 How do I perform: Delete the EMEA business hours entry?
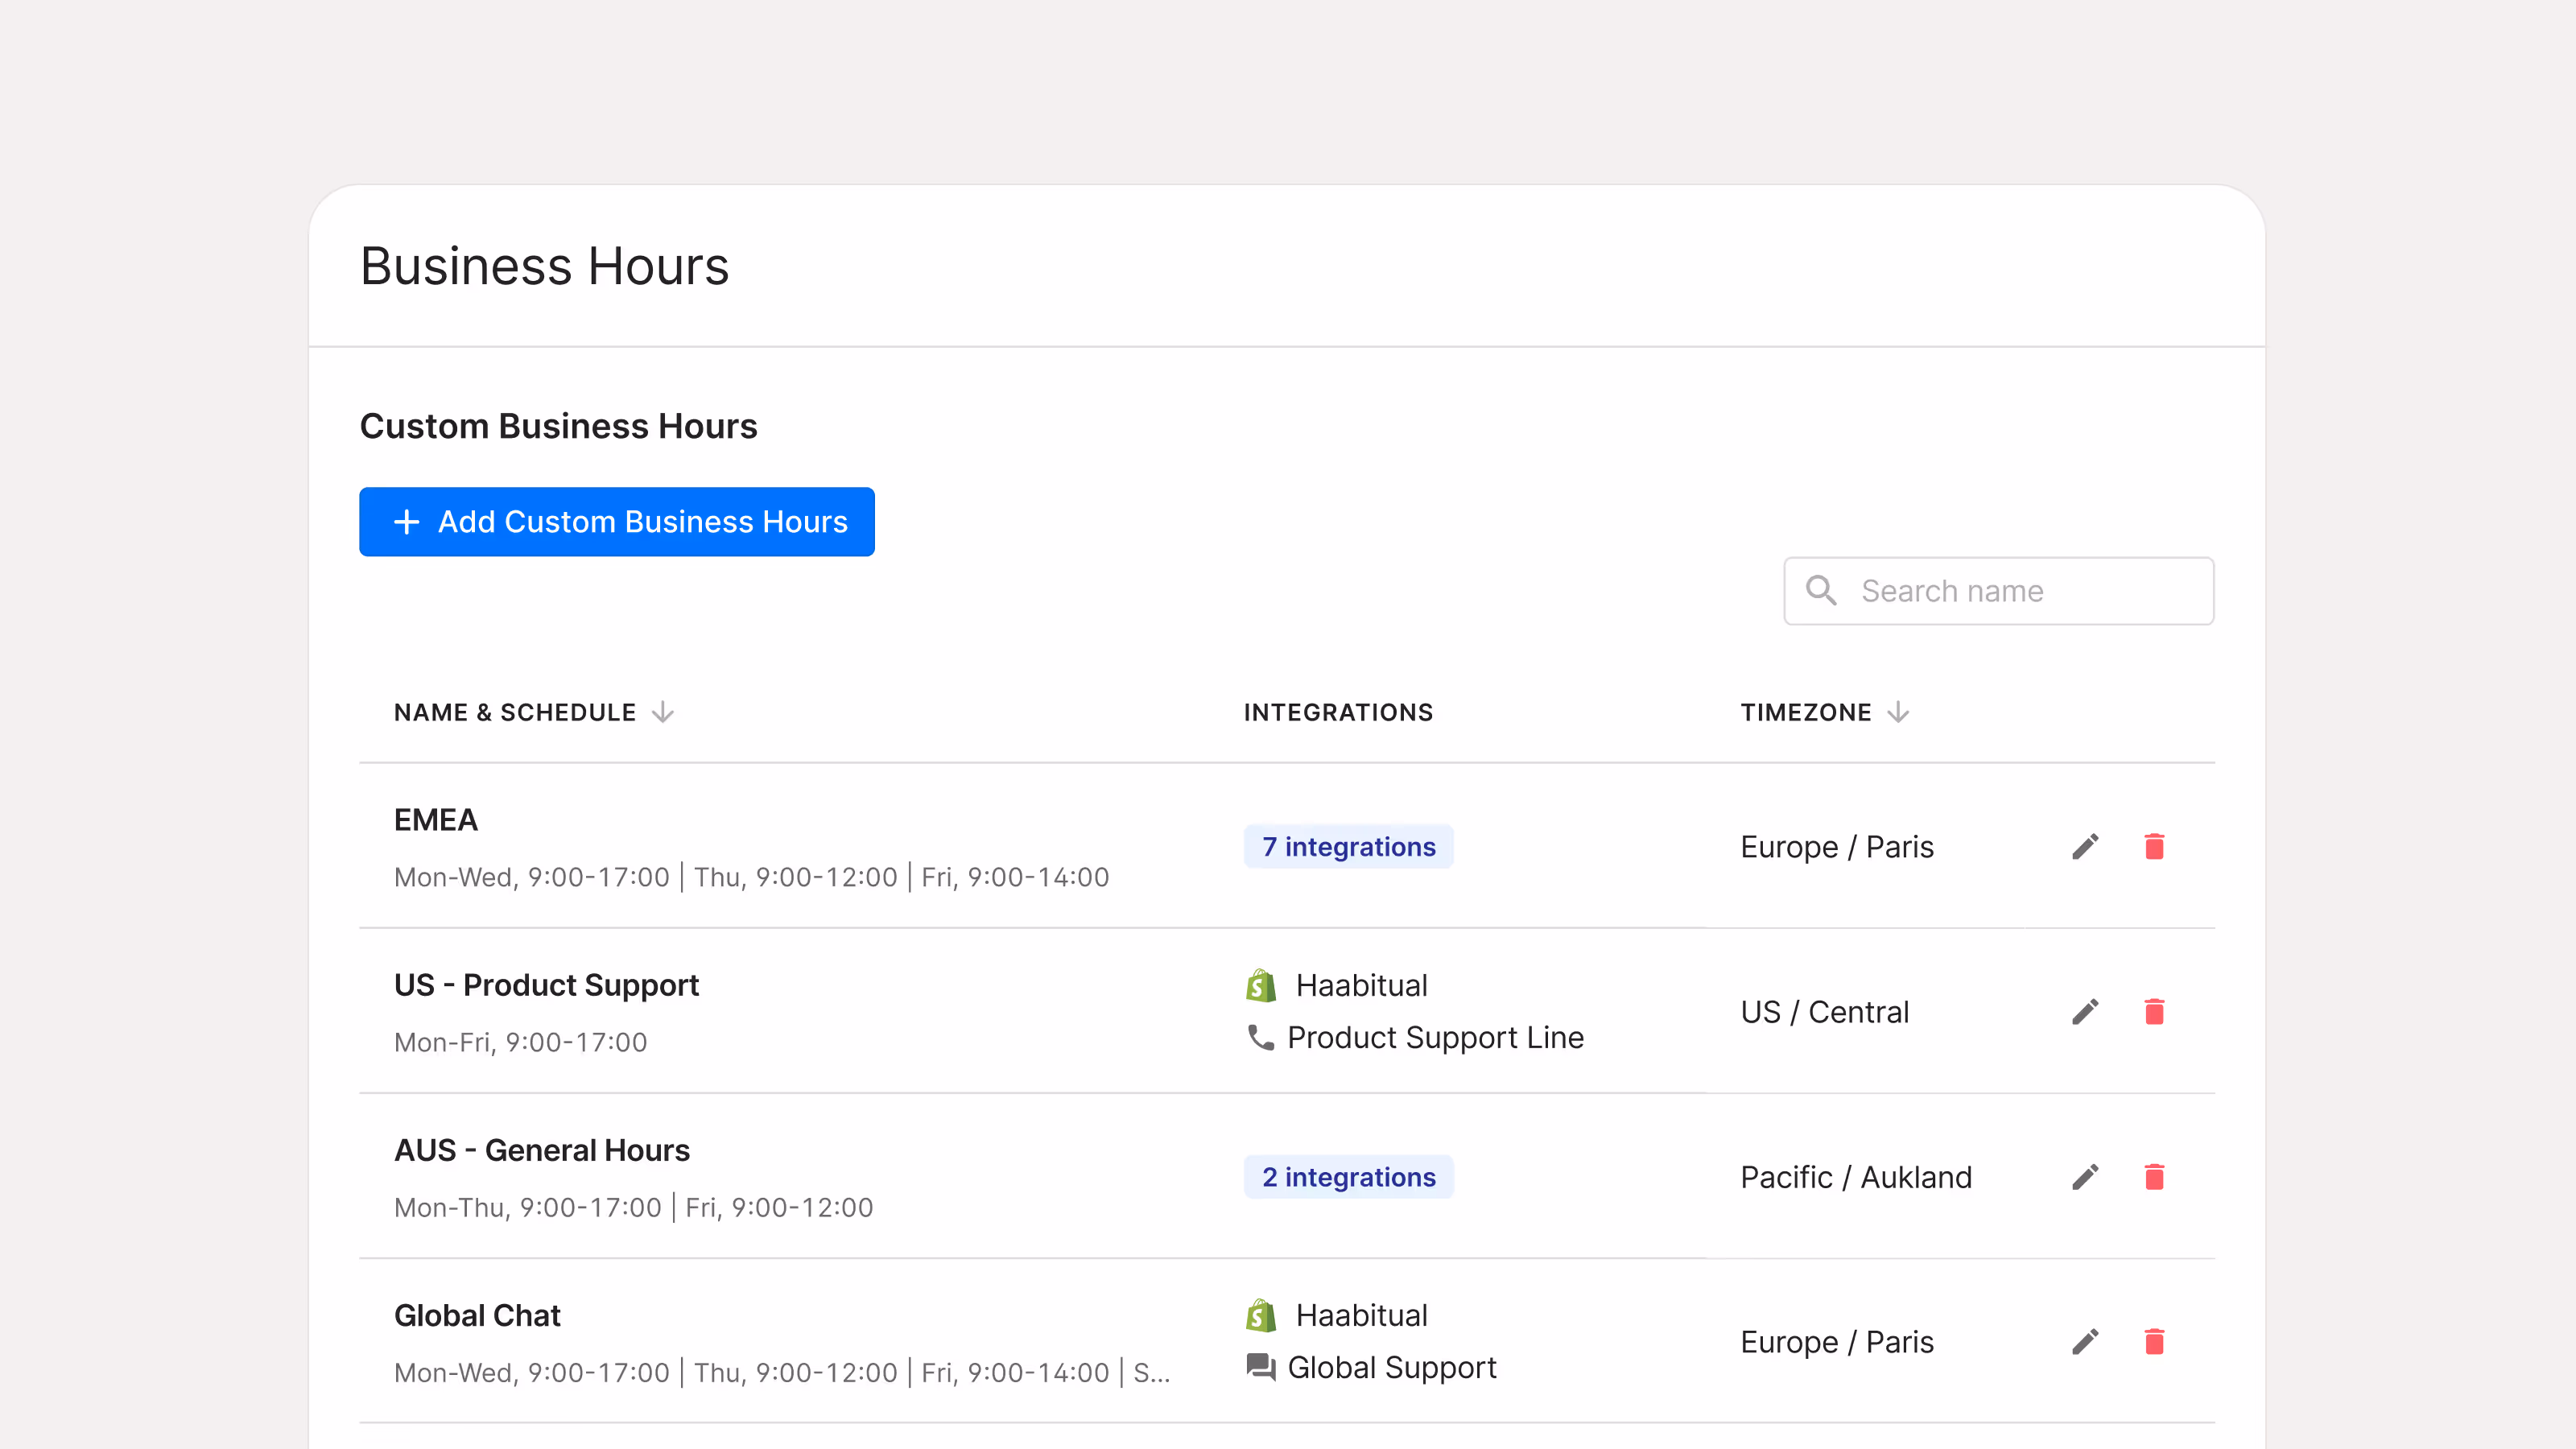point(2154,847)
